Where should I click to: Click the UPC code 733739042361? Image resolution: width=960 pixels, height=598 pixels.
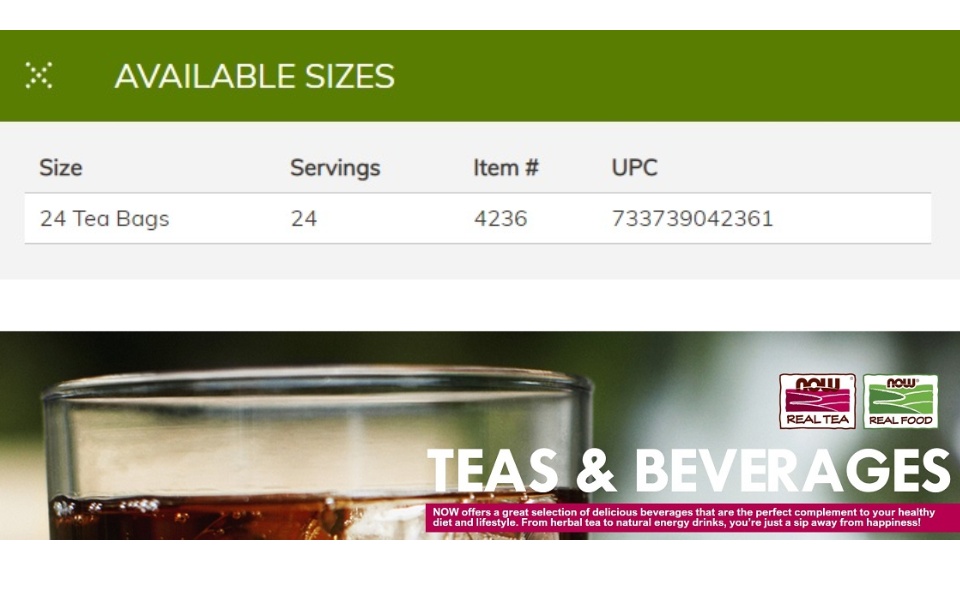[x=692, y=219]
